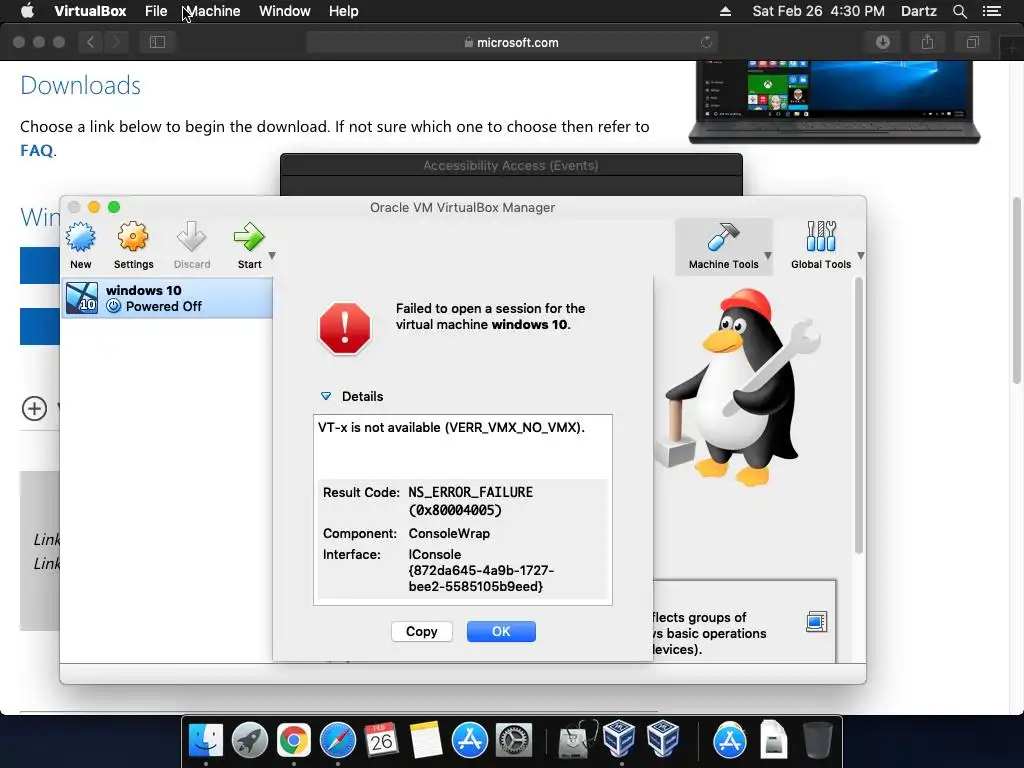
Task: Click the New machine icon
Action: (80, 237)
